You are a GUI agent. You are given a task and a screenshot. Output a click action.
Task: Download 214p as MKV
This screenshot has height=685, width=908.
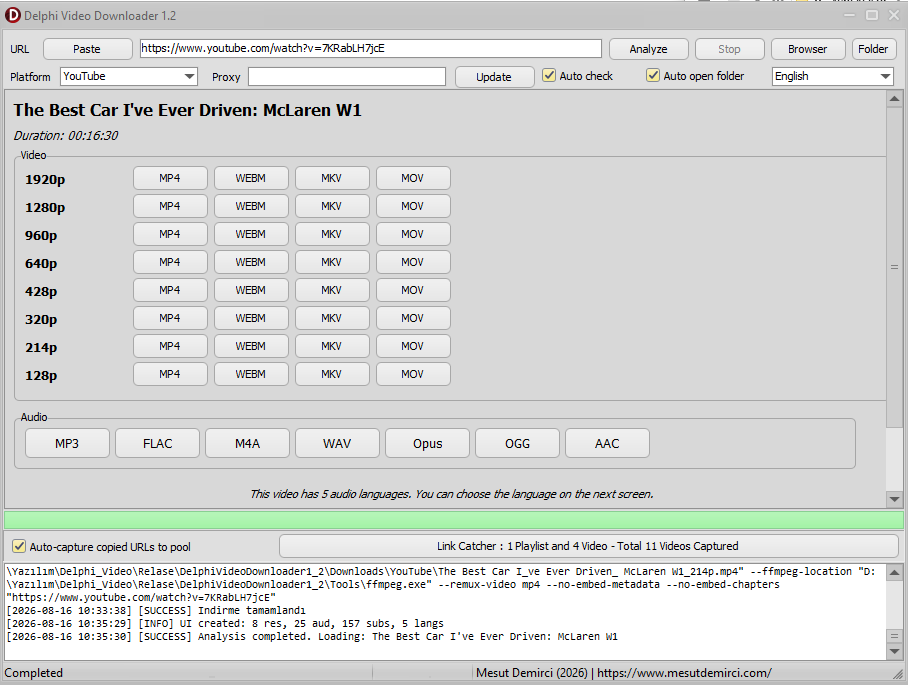(x=332, y=346)
